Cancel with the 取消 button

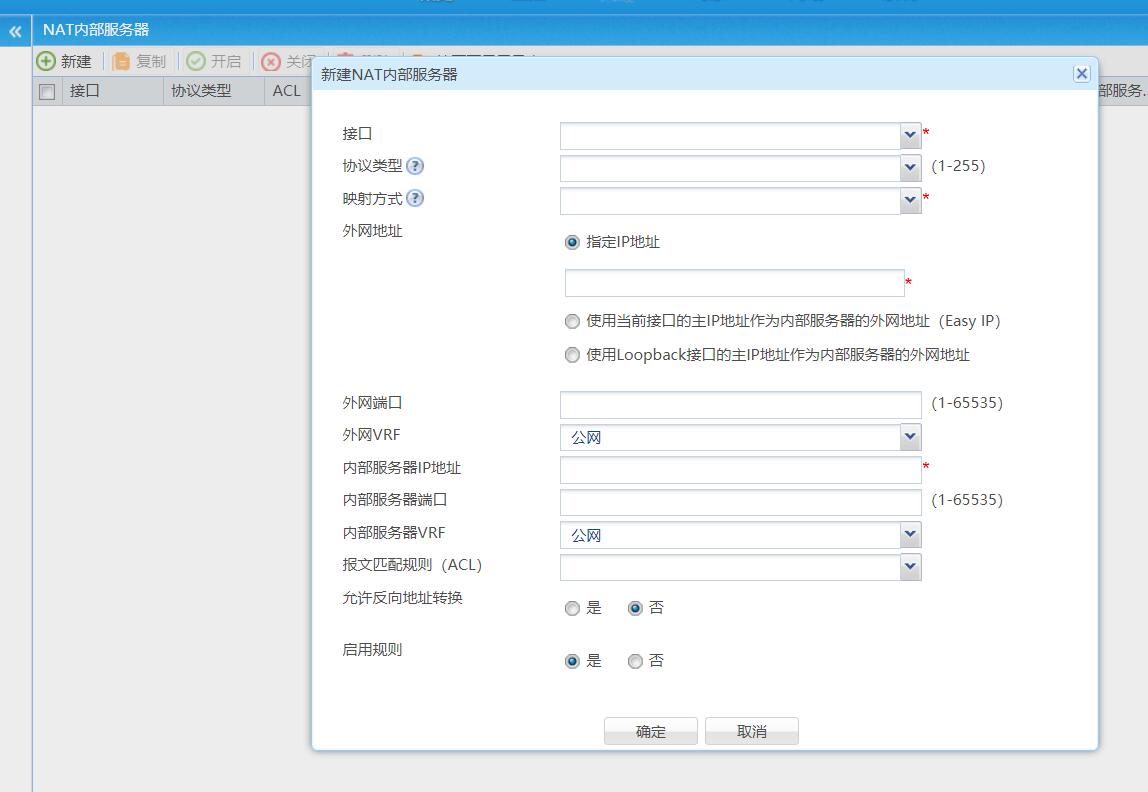751,731
